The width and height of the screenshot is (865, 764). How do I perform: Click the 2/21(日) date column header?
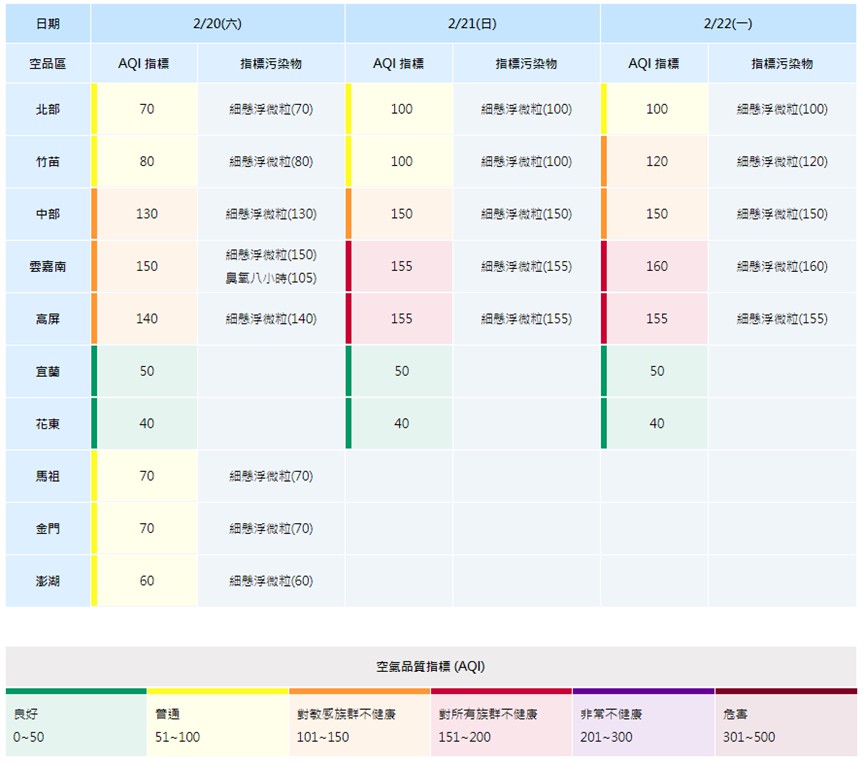tap(472, 23)
